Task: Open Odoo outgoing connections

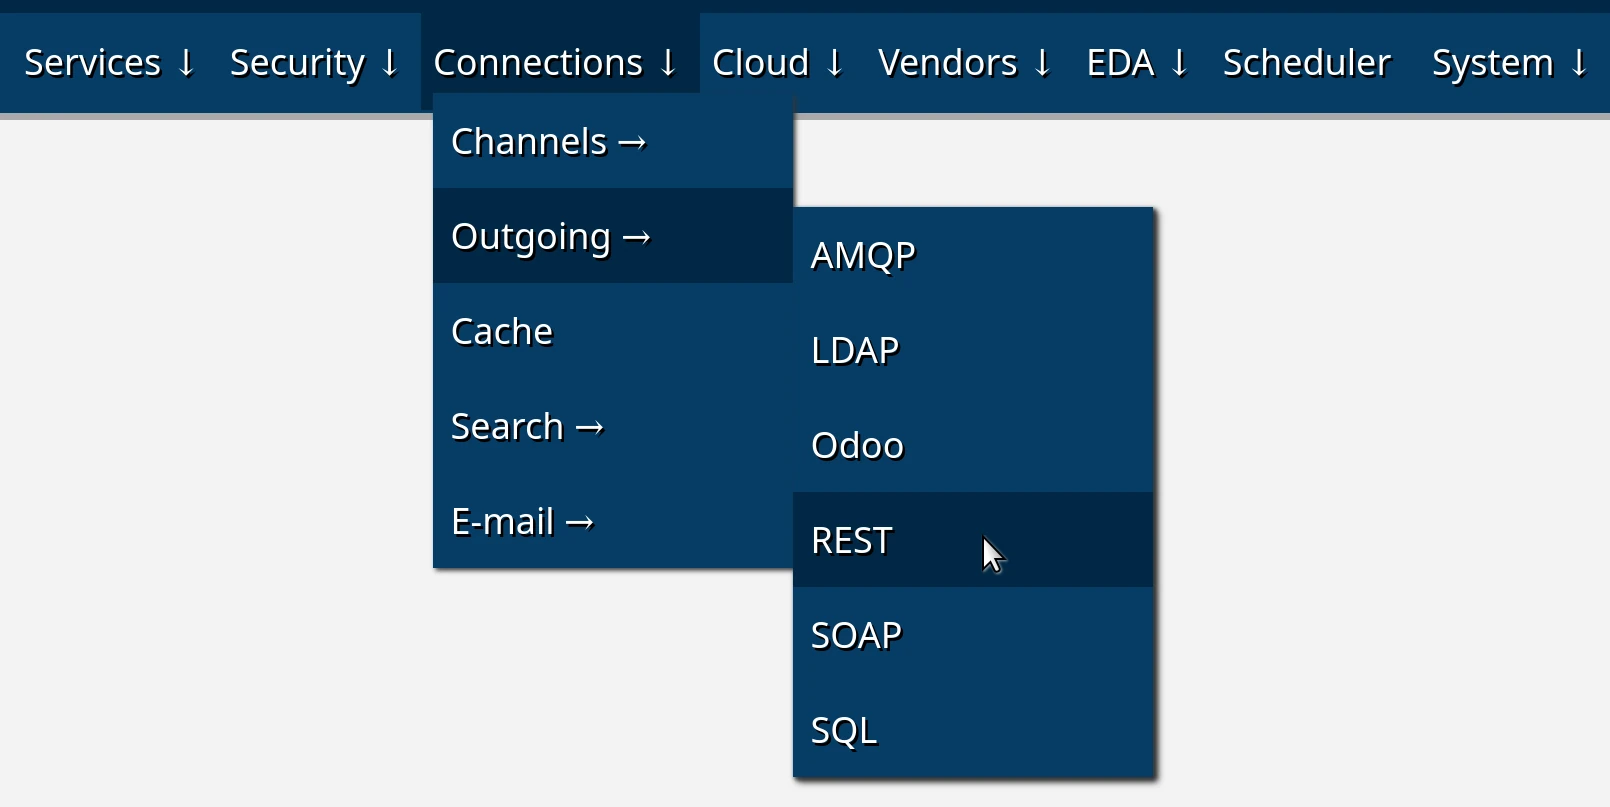Action: click(857, 446)
